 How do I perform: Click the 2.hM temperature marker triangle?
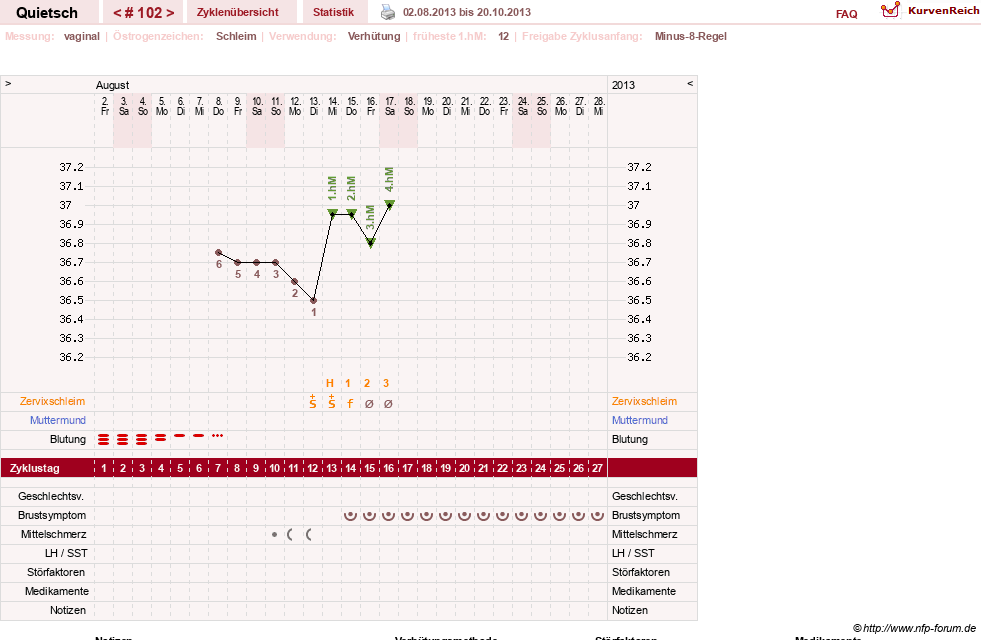[352, 213]
